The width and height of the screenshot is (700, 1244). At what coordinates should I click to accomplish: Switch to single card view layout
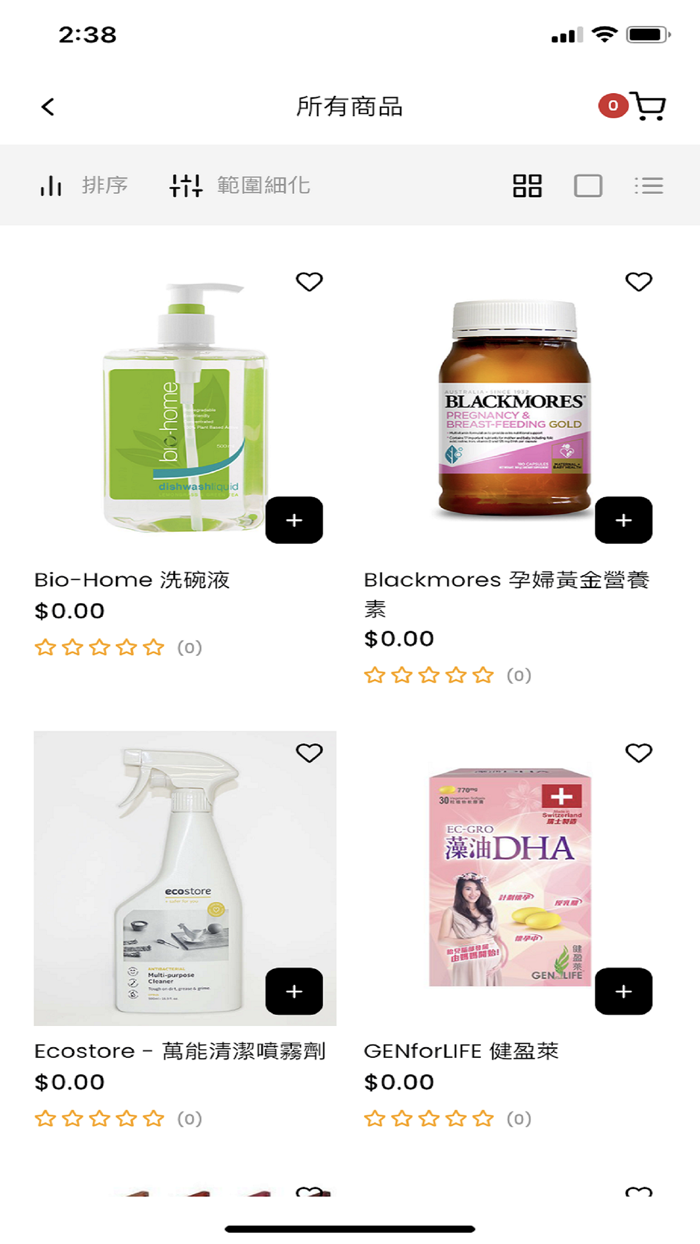(588, 186)
